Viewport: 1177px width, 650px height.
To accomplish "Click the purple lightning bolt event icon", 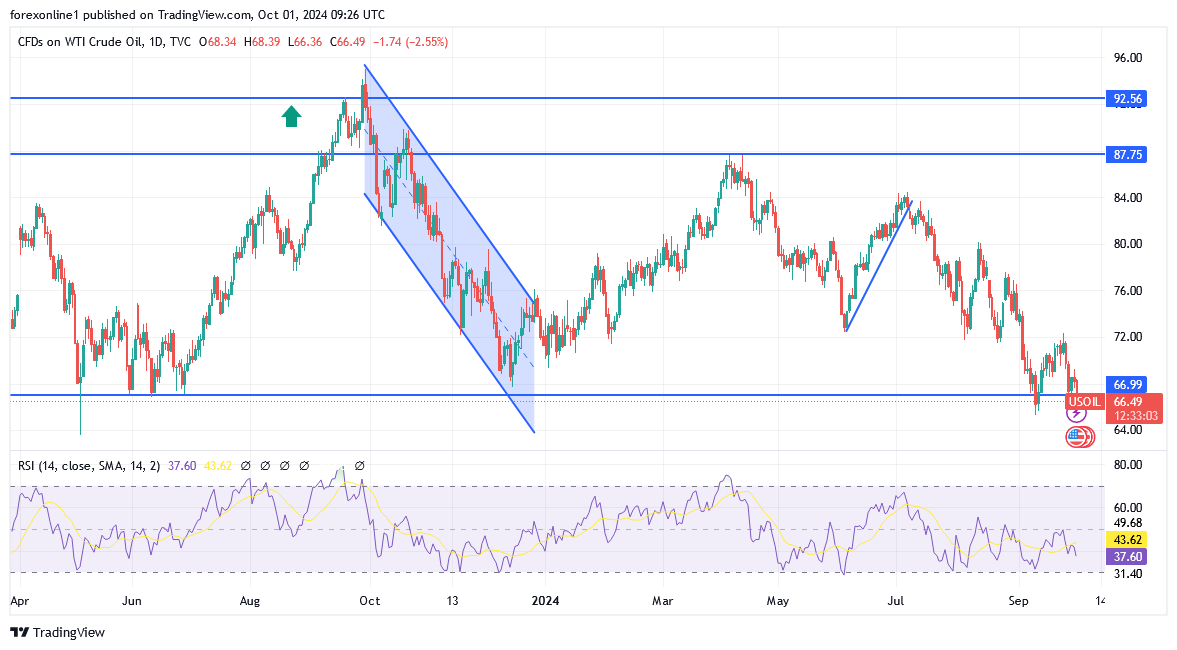I will [x=1076, y=414].
